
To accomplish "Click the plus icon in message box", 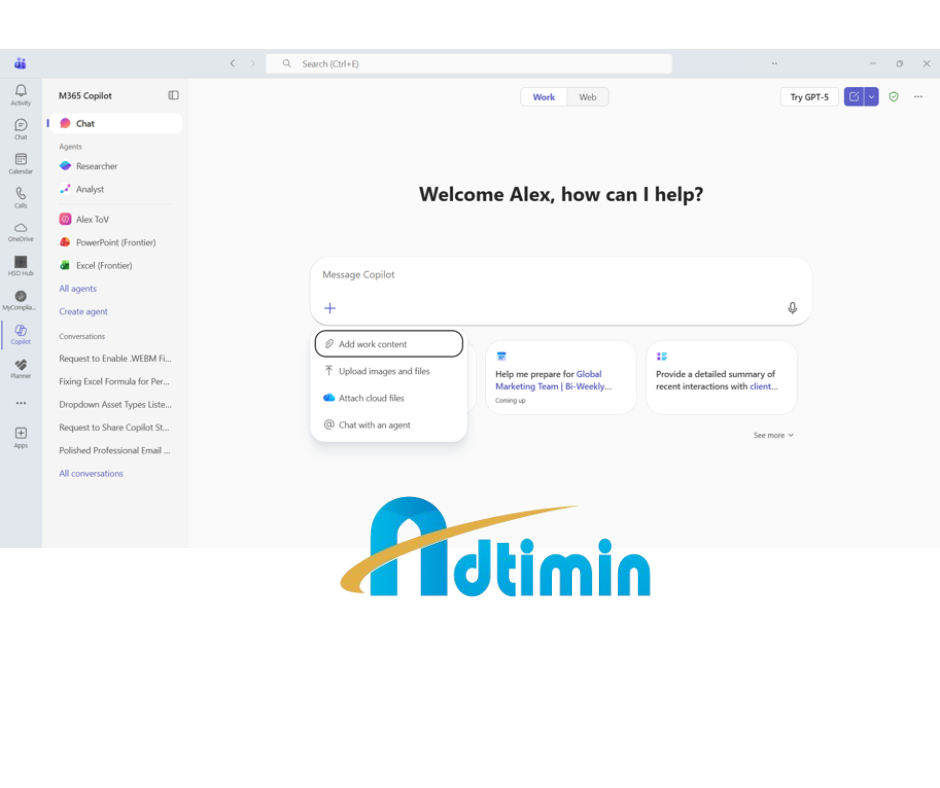I will coord(330,308).
